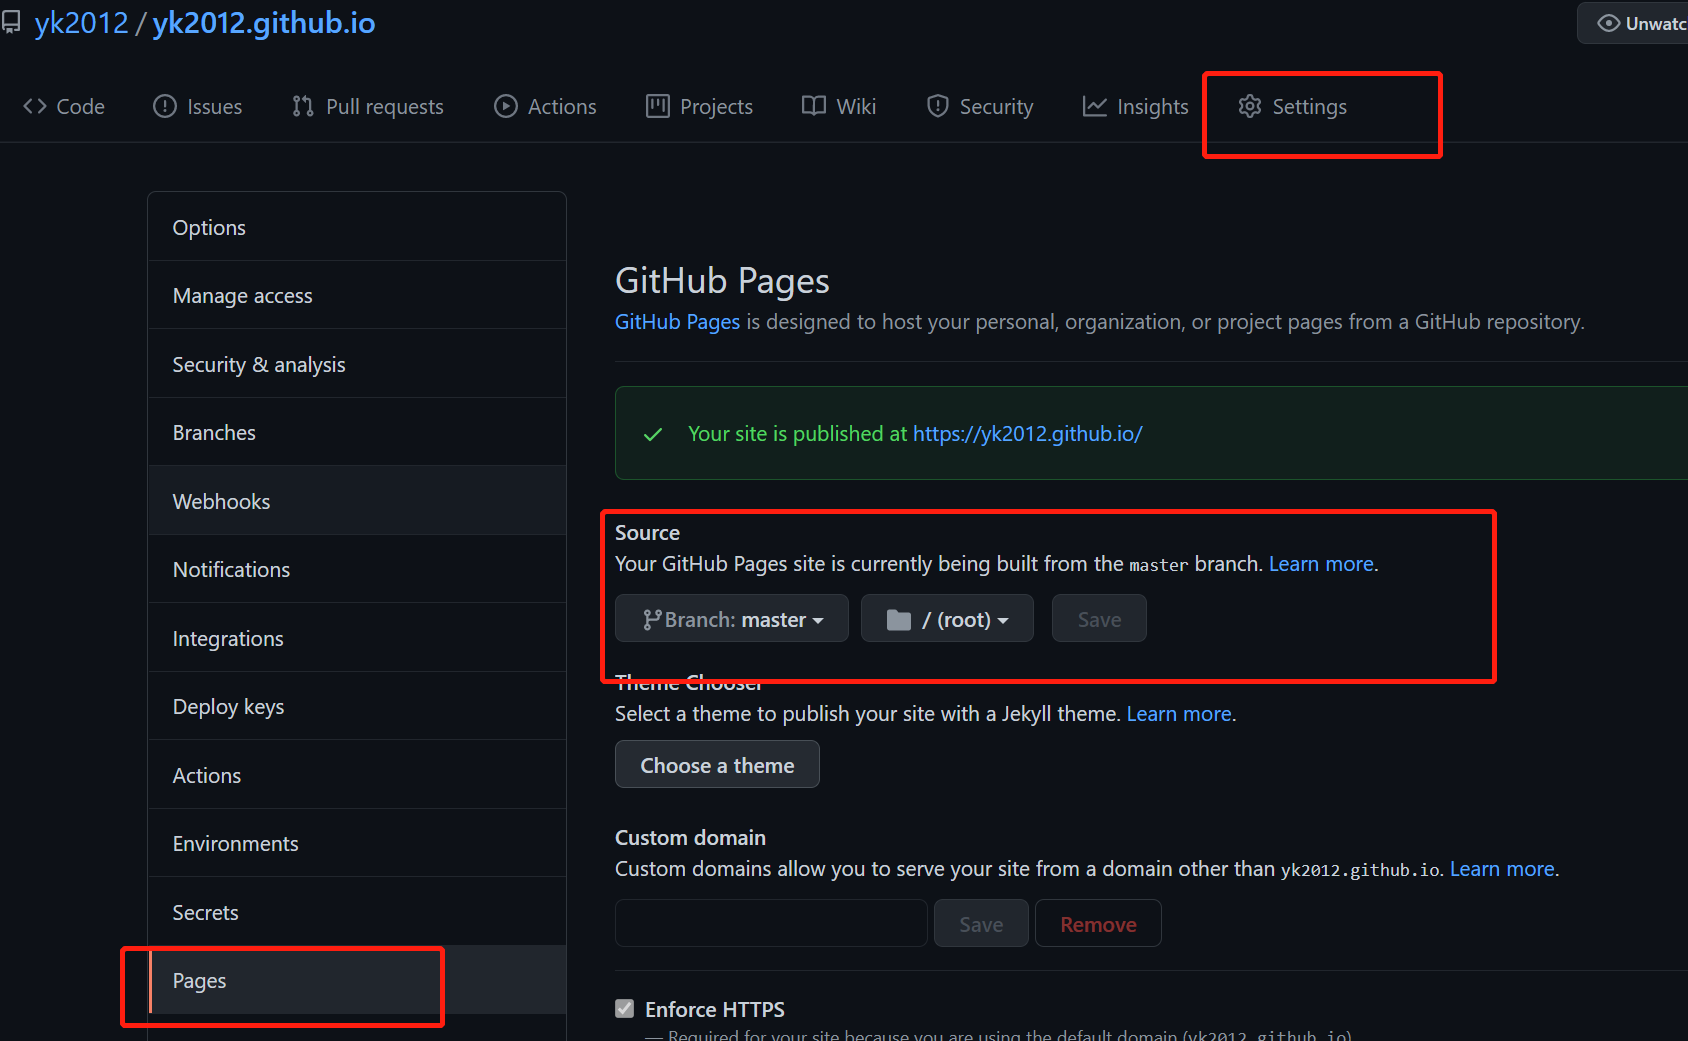The width and height of the screenshot is (1688, 1041).
Task: Select Deploy keys in sidebar
Action: 357,707
